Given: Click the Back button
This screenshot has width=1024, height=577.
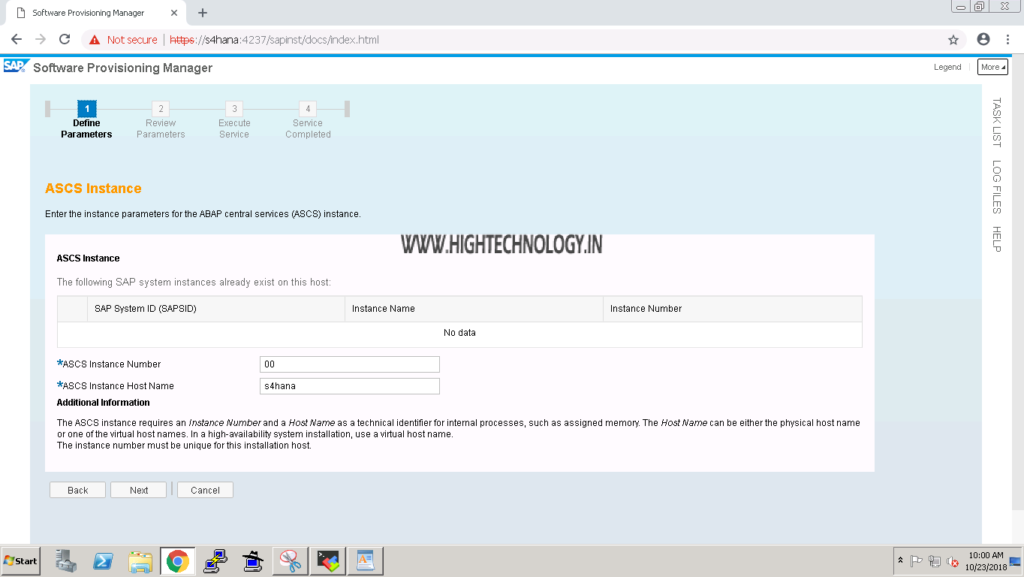Looking at the screenshot, I should (x=77, y=490).
